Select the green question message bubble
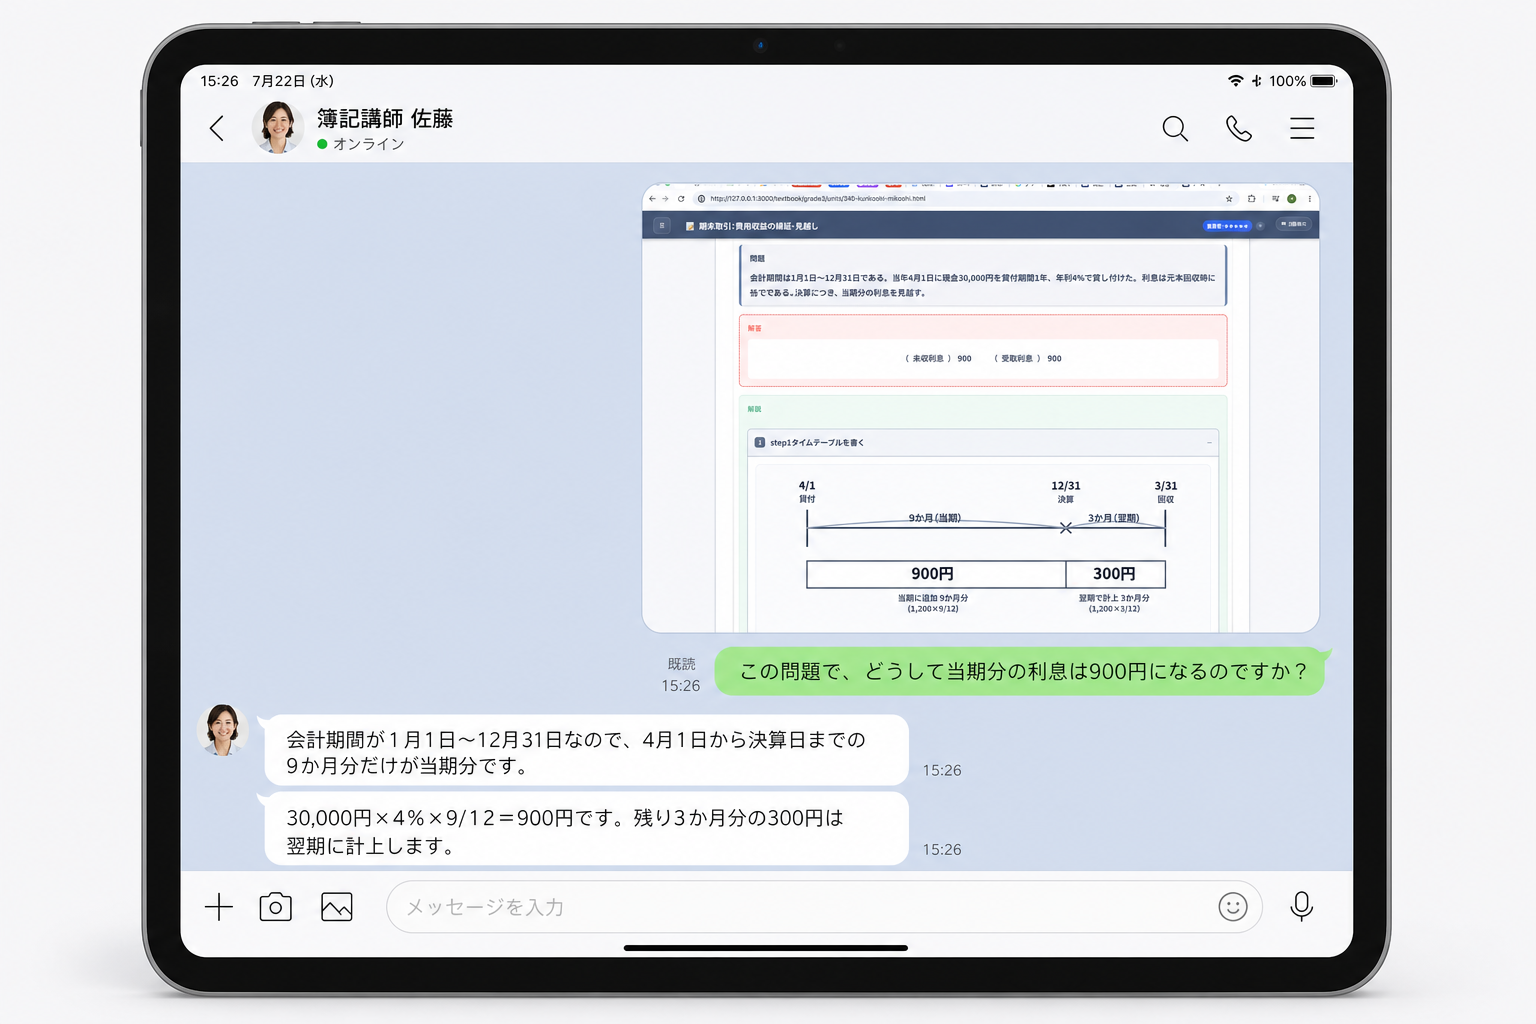Viewport: 1536px width, 1024px height. pos(1022,672)
